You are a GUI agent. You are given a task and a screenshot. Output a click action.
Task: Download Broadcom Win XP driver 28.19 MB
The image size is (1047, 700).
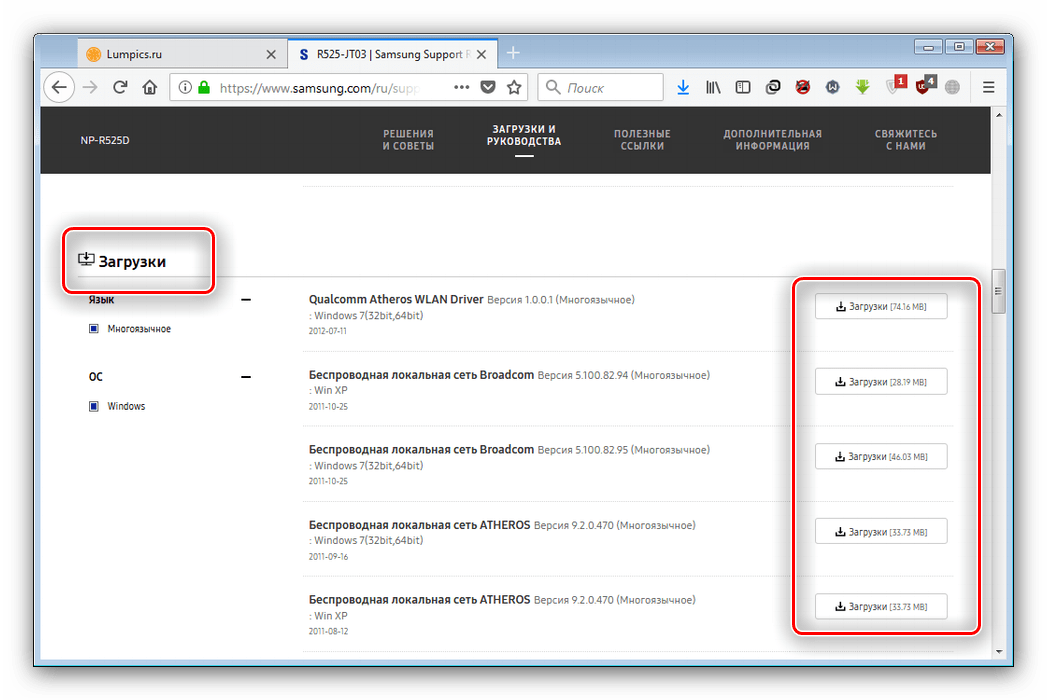881,382
